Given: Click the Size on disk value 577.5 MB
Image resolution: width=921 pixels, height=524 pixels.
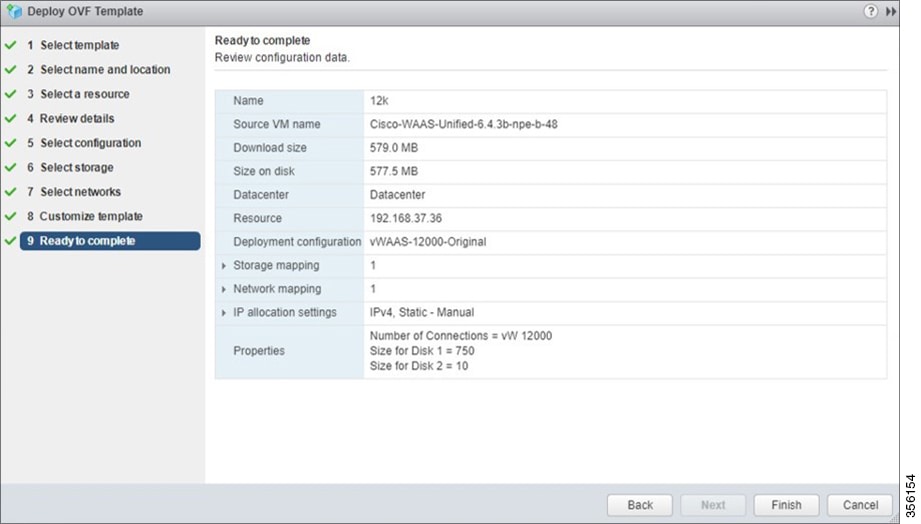Looking at the screenshot, I should click(x=394, y=171).
